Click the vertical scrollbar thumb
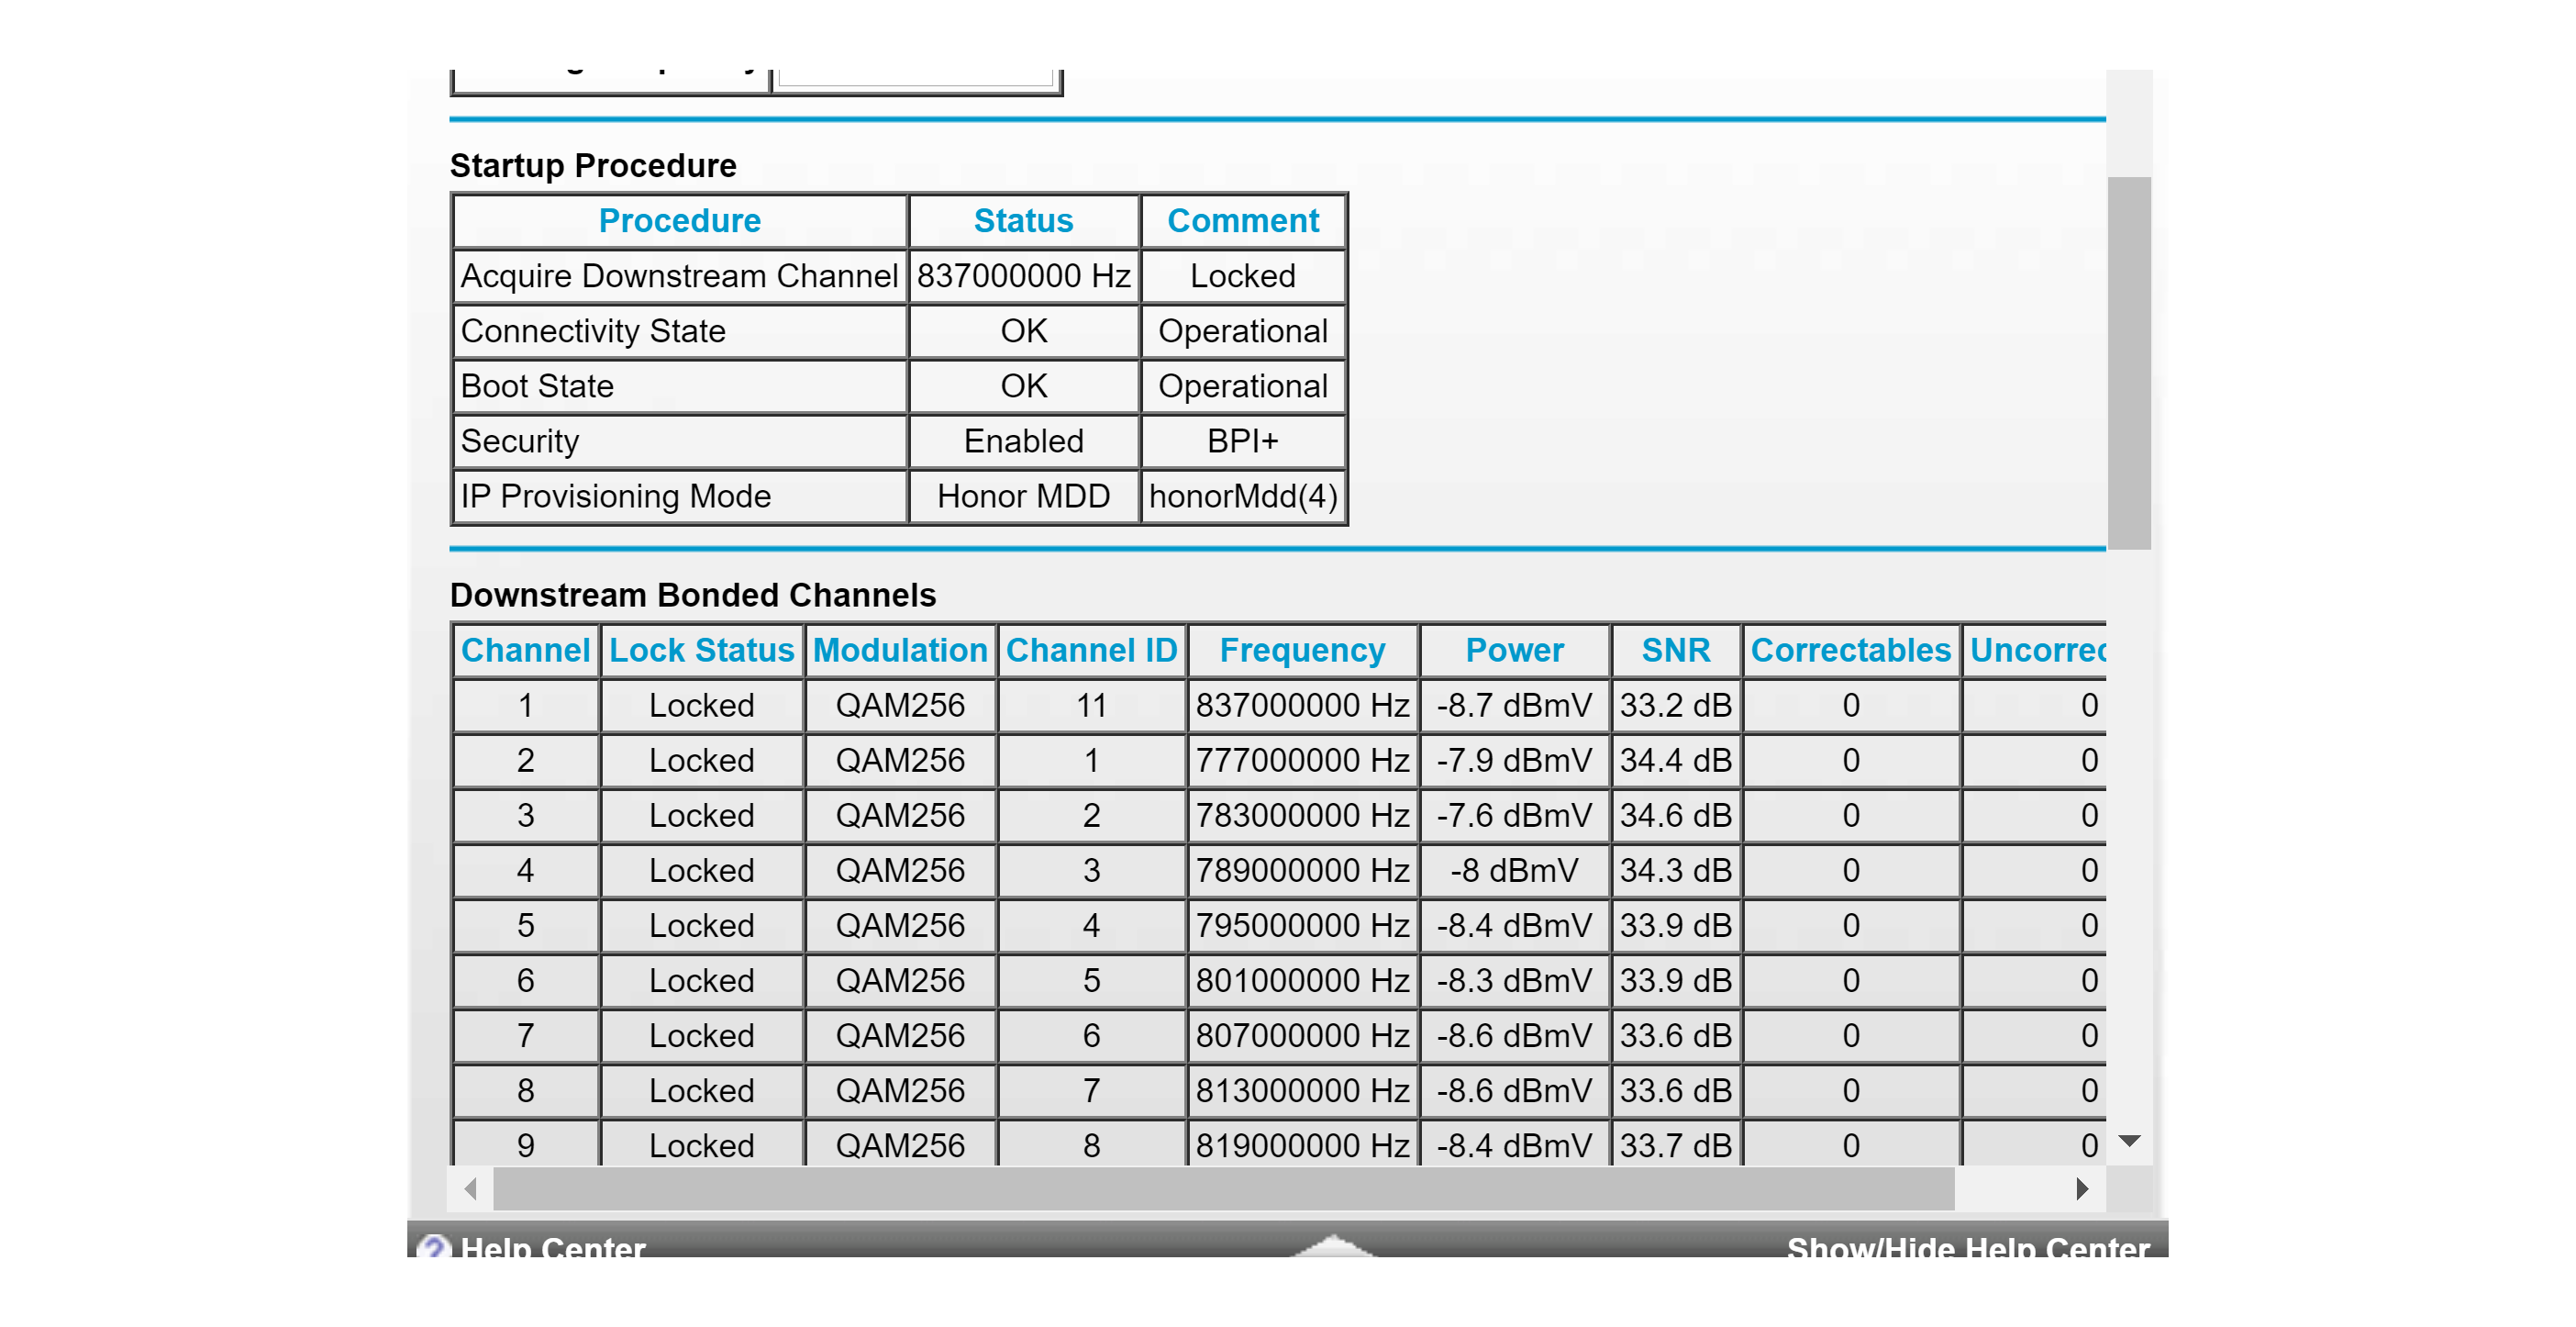Image resolution: width=2576 pixels, height=1327 pixels. click(2129, 363)
